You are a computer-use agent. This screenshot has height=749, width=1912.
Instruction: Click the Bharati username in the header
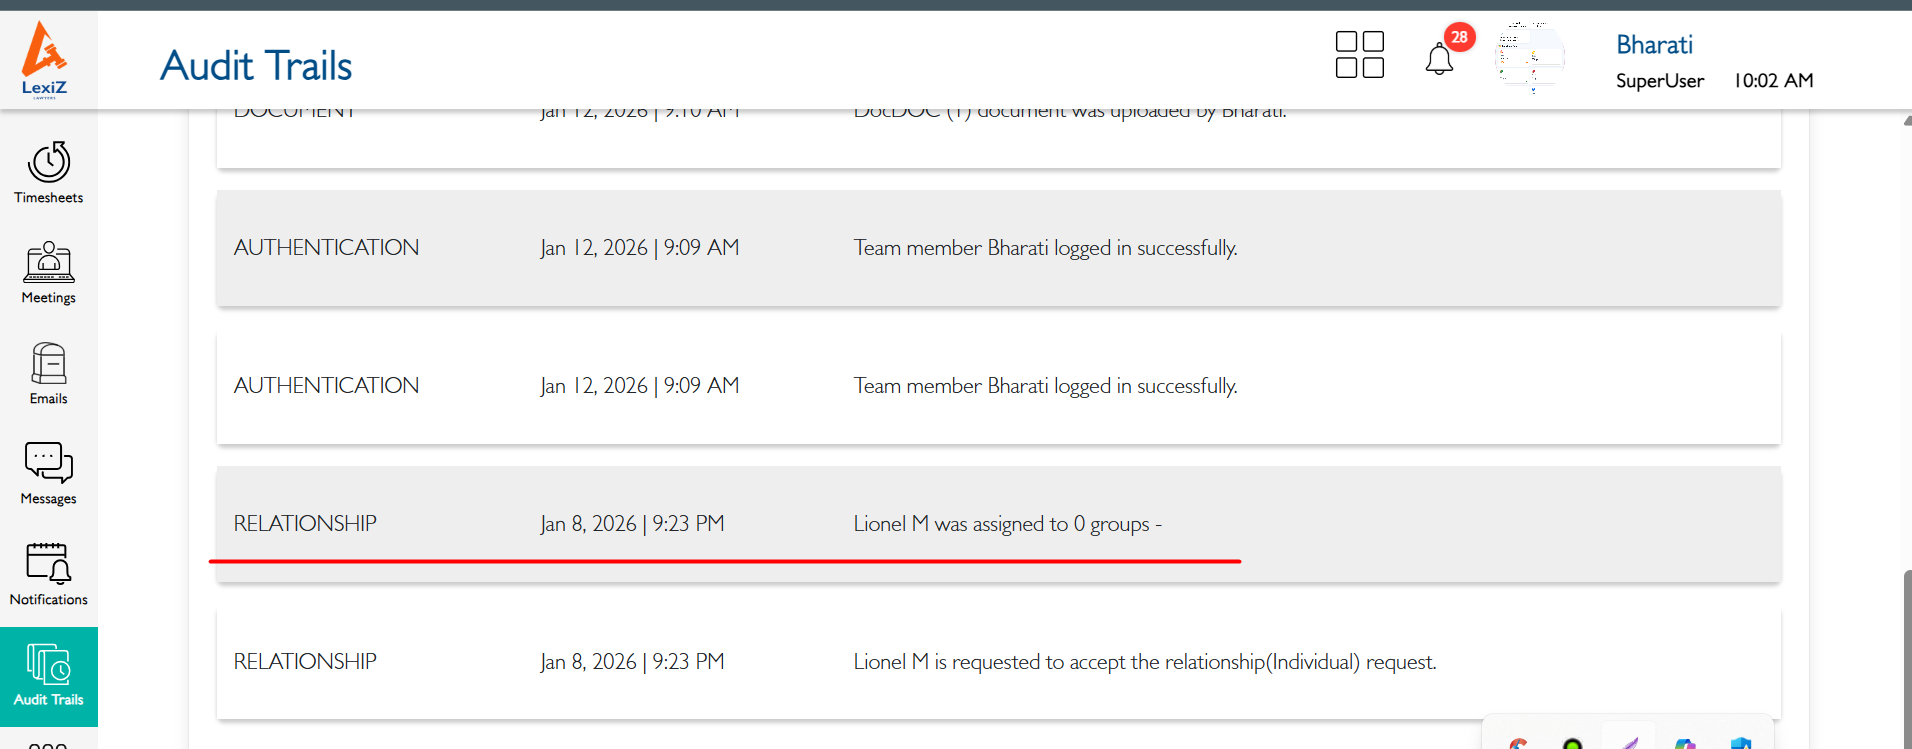[1654, 45]
